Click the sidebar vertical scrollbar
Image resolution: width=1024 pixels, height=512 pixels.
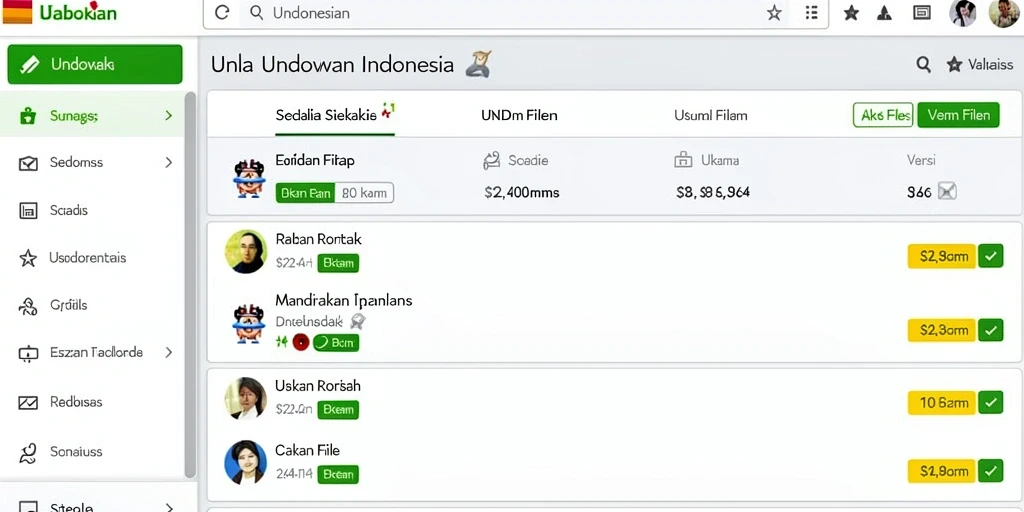click(x=190, y=284)
